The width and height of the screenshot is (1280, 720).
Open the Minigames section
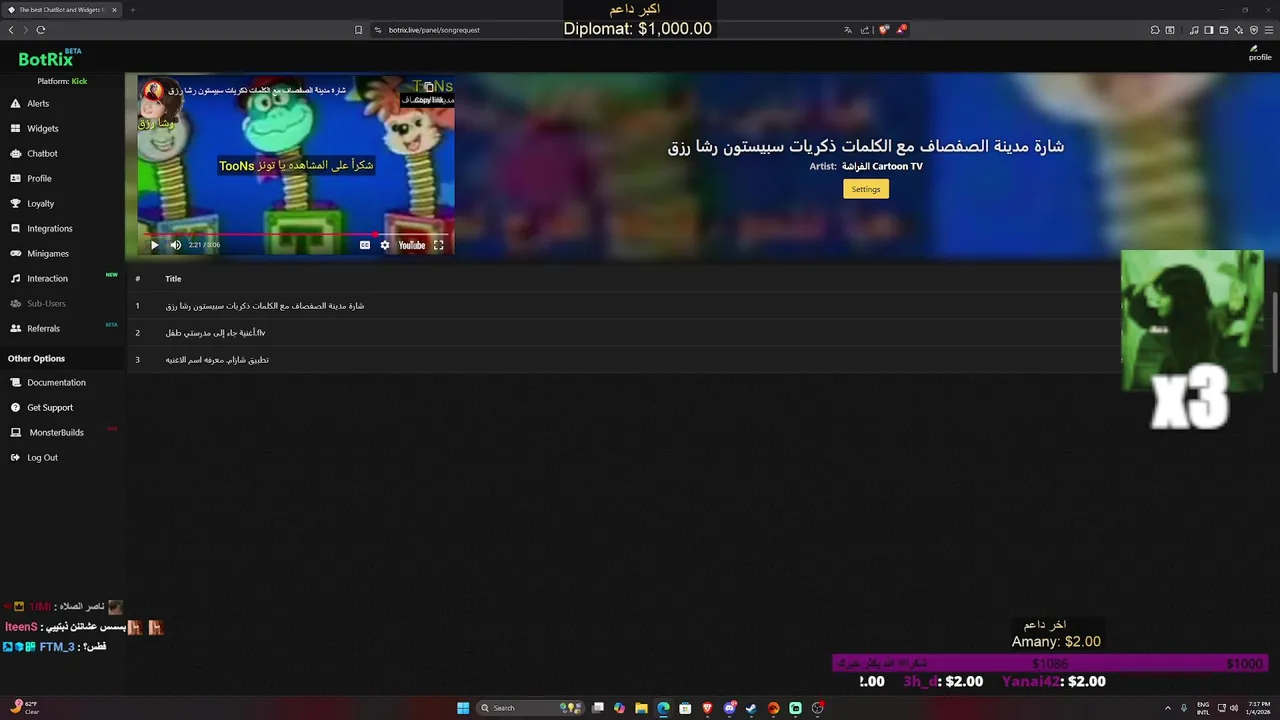(47, 254)
